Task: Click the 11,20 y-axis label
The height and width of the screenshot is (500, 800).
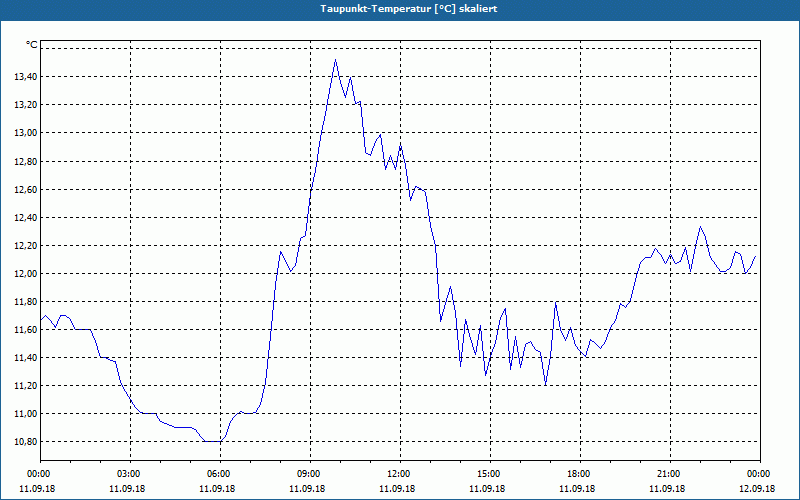Action: pos(25,386)
